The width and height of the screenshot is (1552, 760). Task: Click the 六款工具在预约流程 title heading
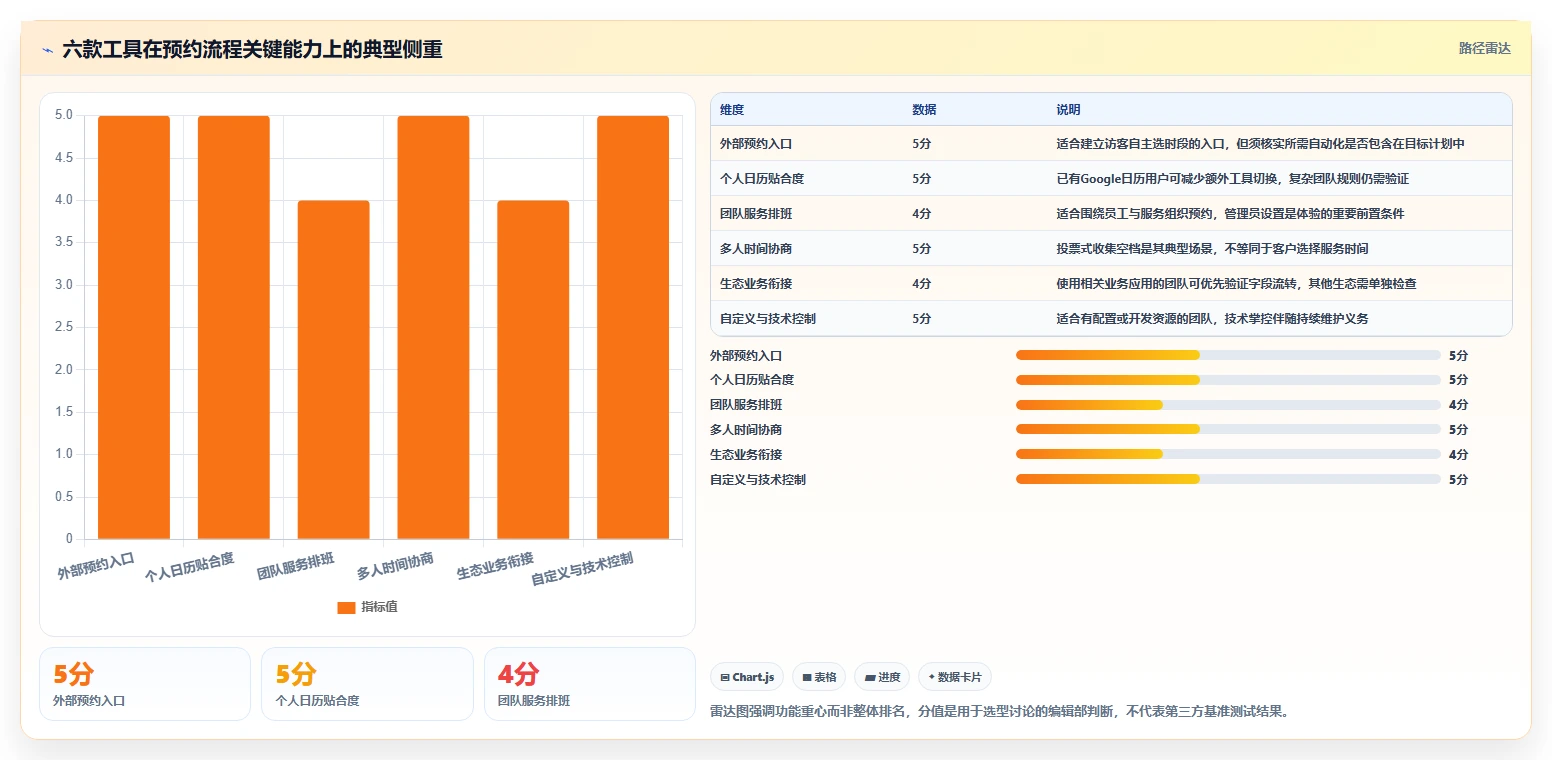252,49
